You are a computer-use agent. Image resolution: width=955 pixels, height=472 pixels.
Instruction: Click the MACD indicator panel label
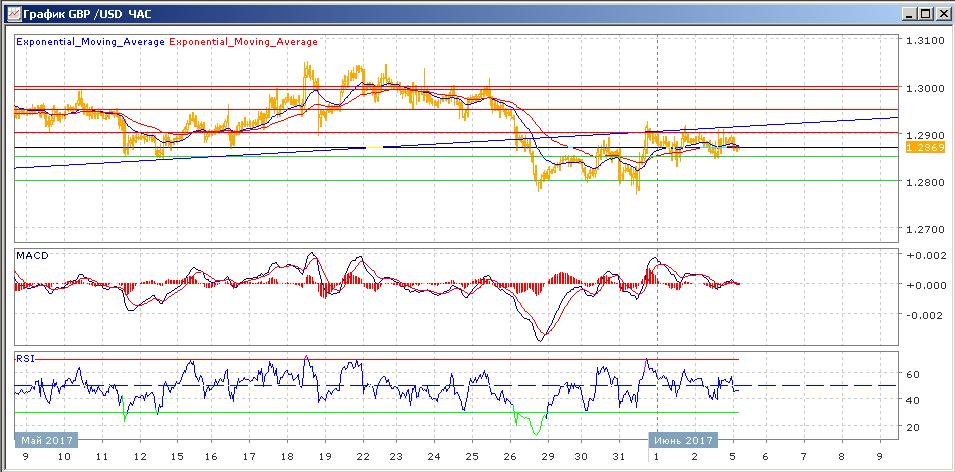(32, 255)
